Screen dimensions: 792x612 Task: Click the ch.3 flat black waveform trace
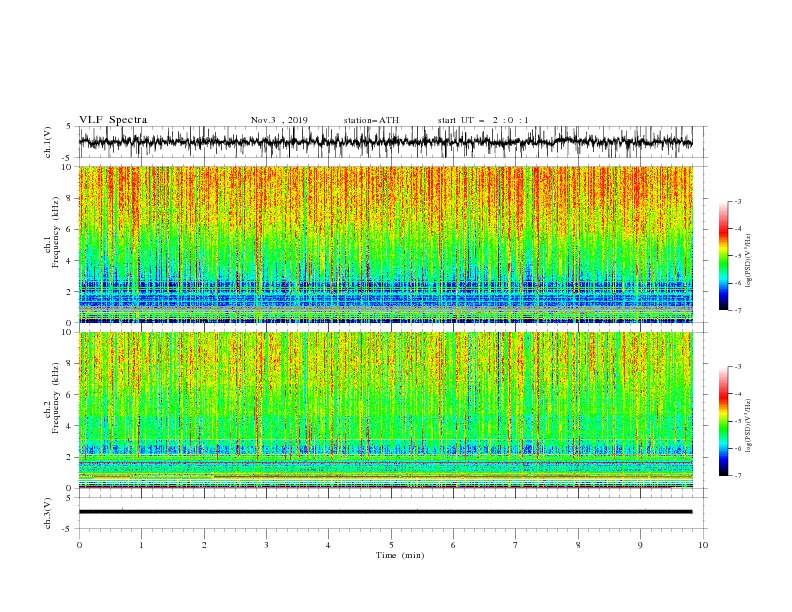coord(385,512)
